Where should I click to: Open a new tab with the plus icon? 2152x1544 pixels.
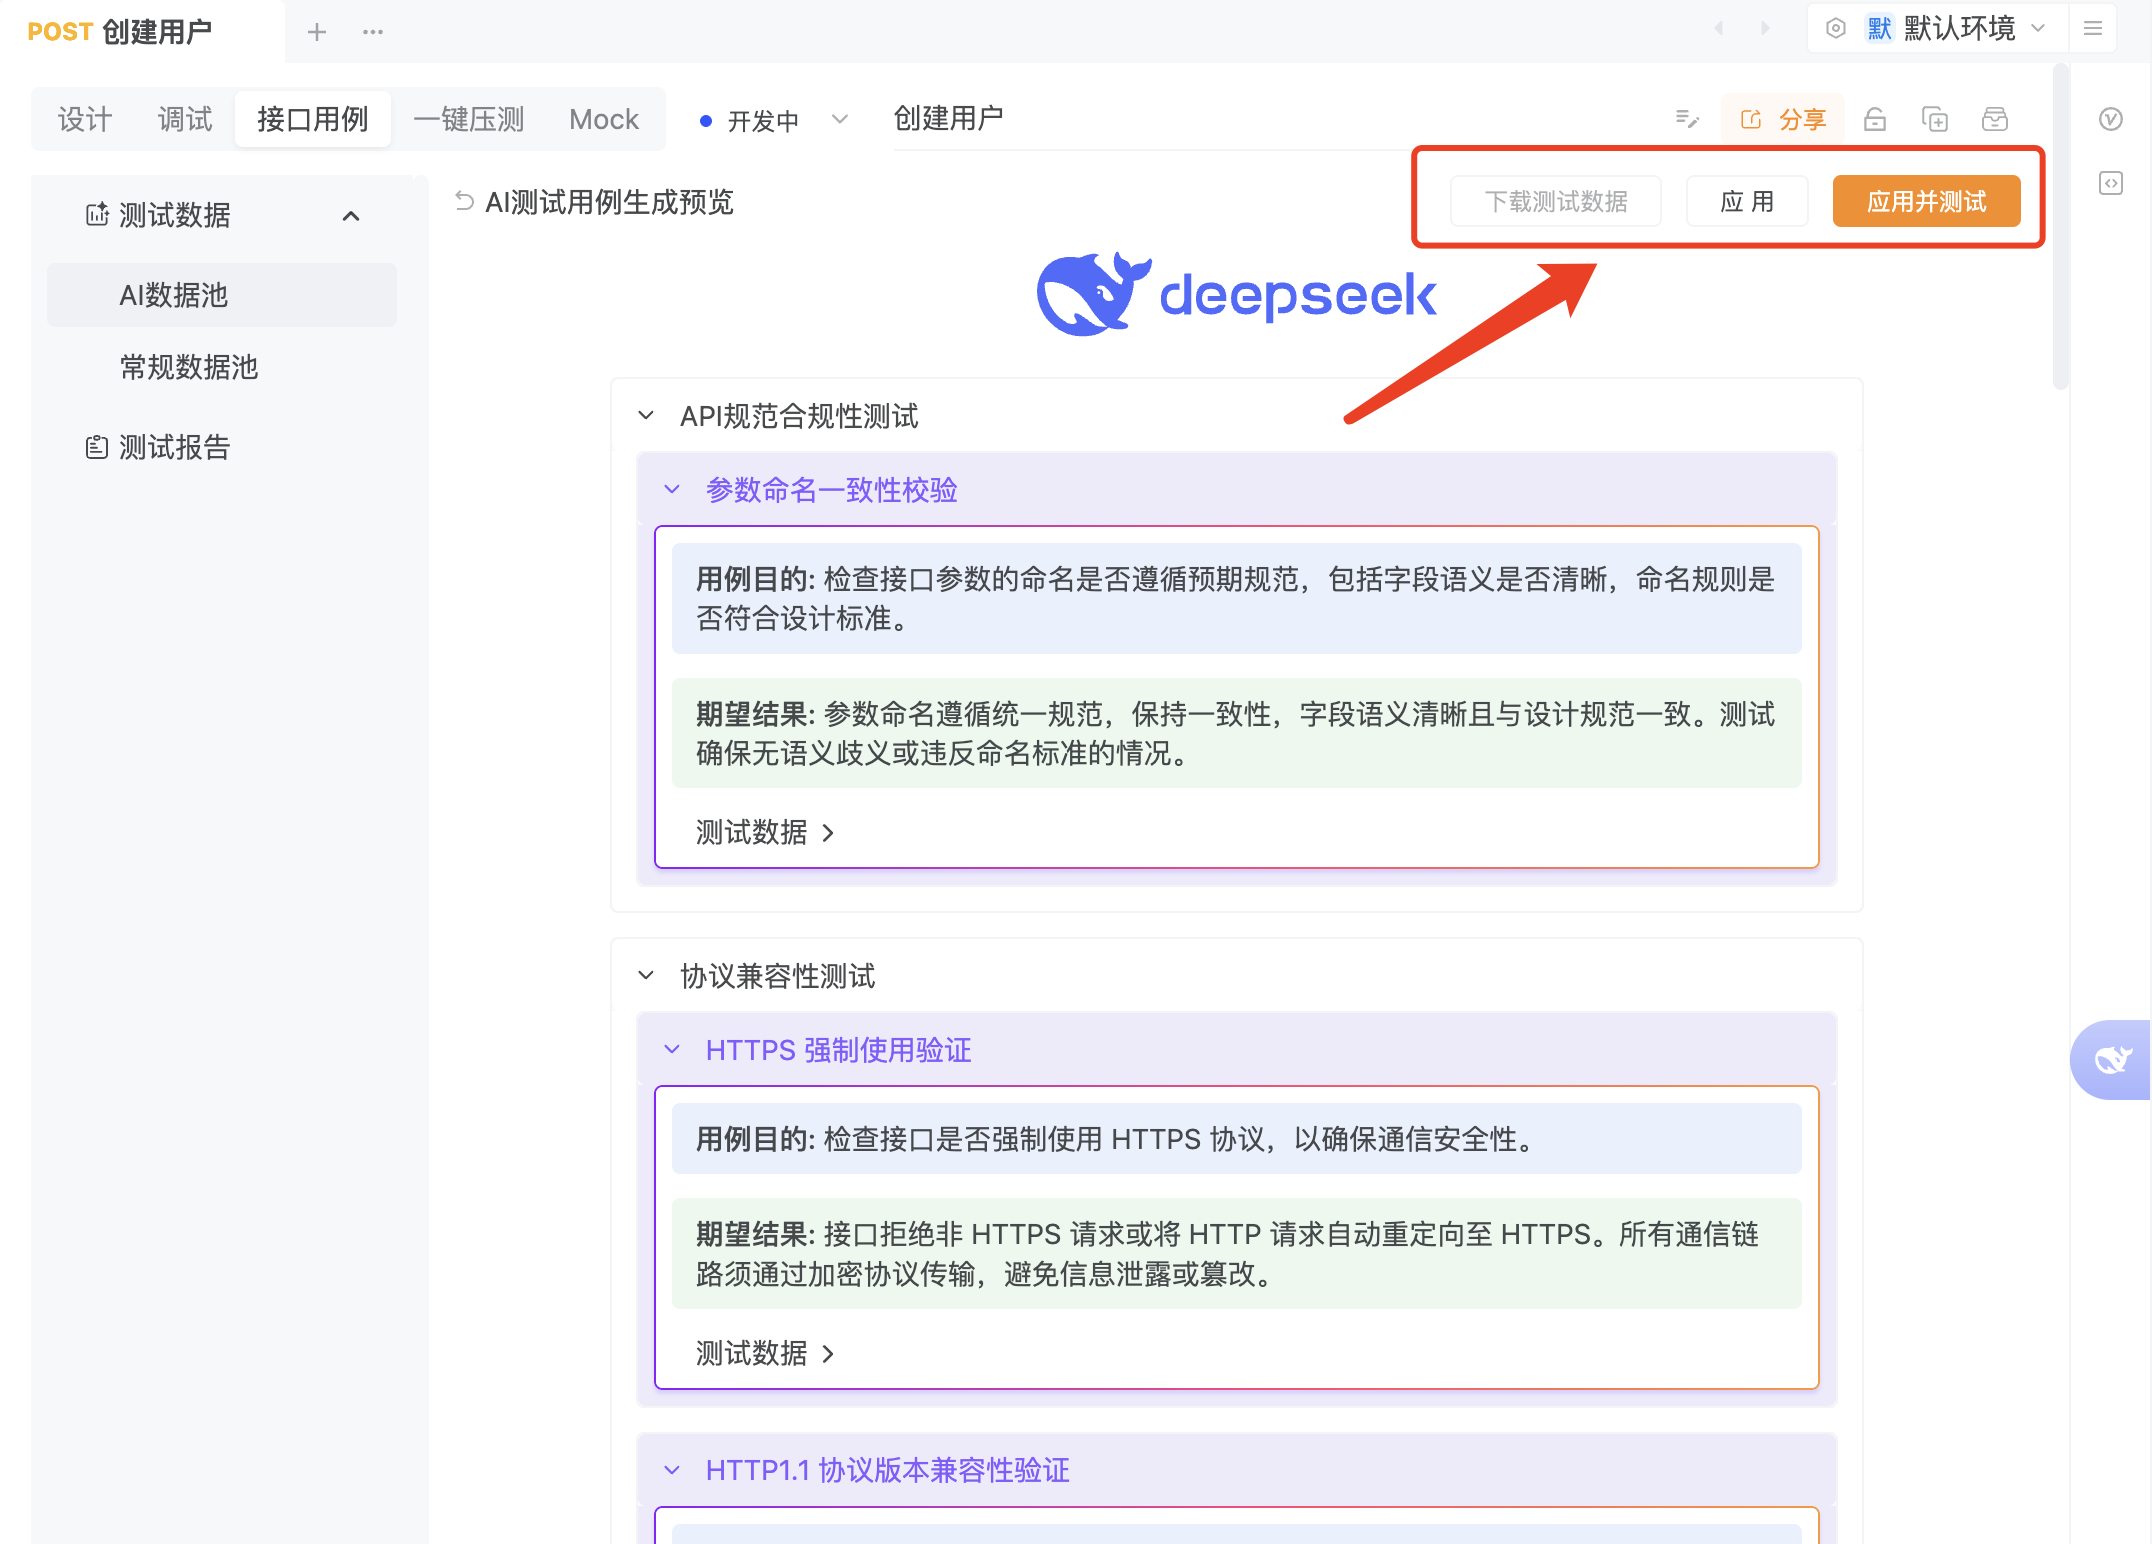coord(317,32)
